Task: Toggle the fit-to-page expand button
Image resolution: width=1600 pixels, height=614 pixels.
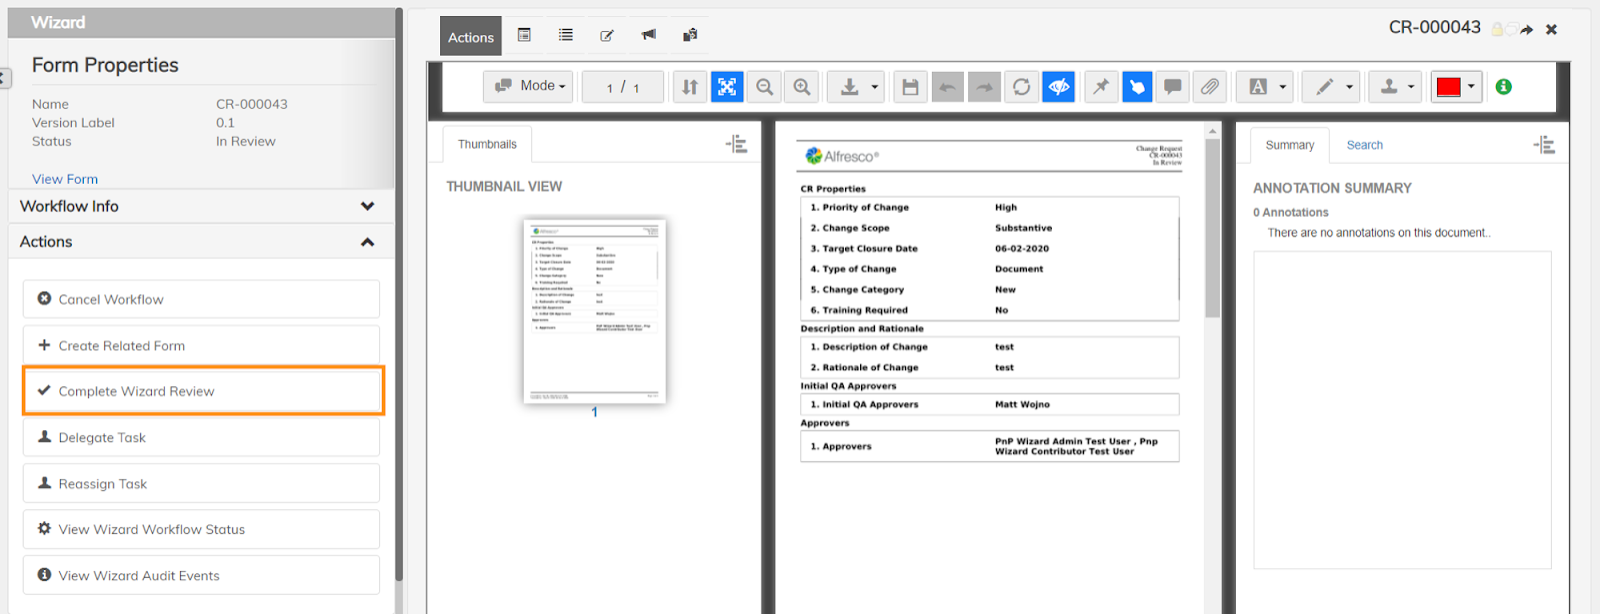Action: click(727, 87)
